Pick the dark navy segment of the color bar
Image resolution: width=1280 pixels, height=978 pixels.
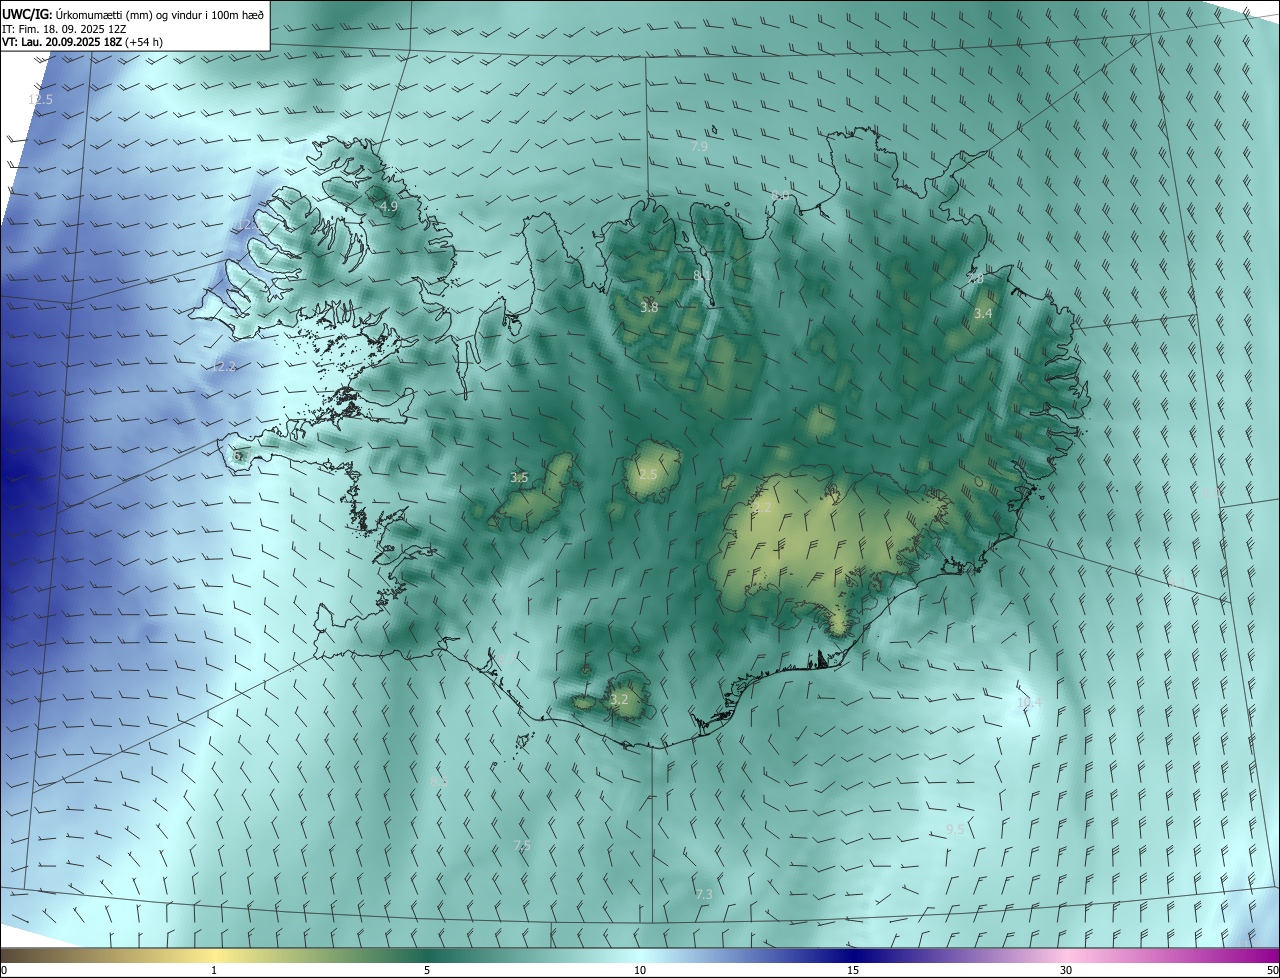click(x=853, y=955)
